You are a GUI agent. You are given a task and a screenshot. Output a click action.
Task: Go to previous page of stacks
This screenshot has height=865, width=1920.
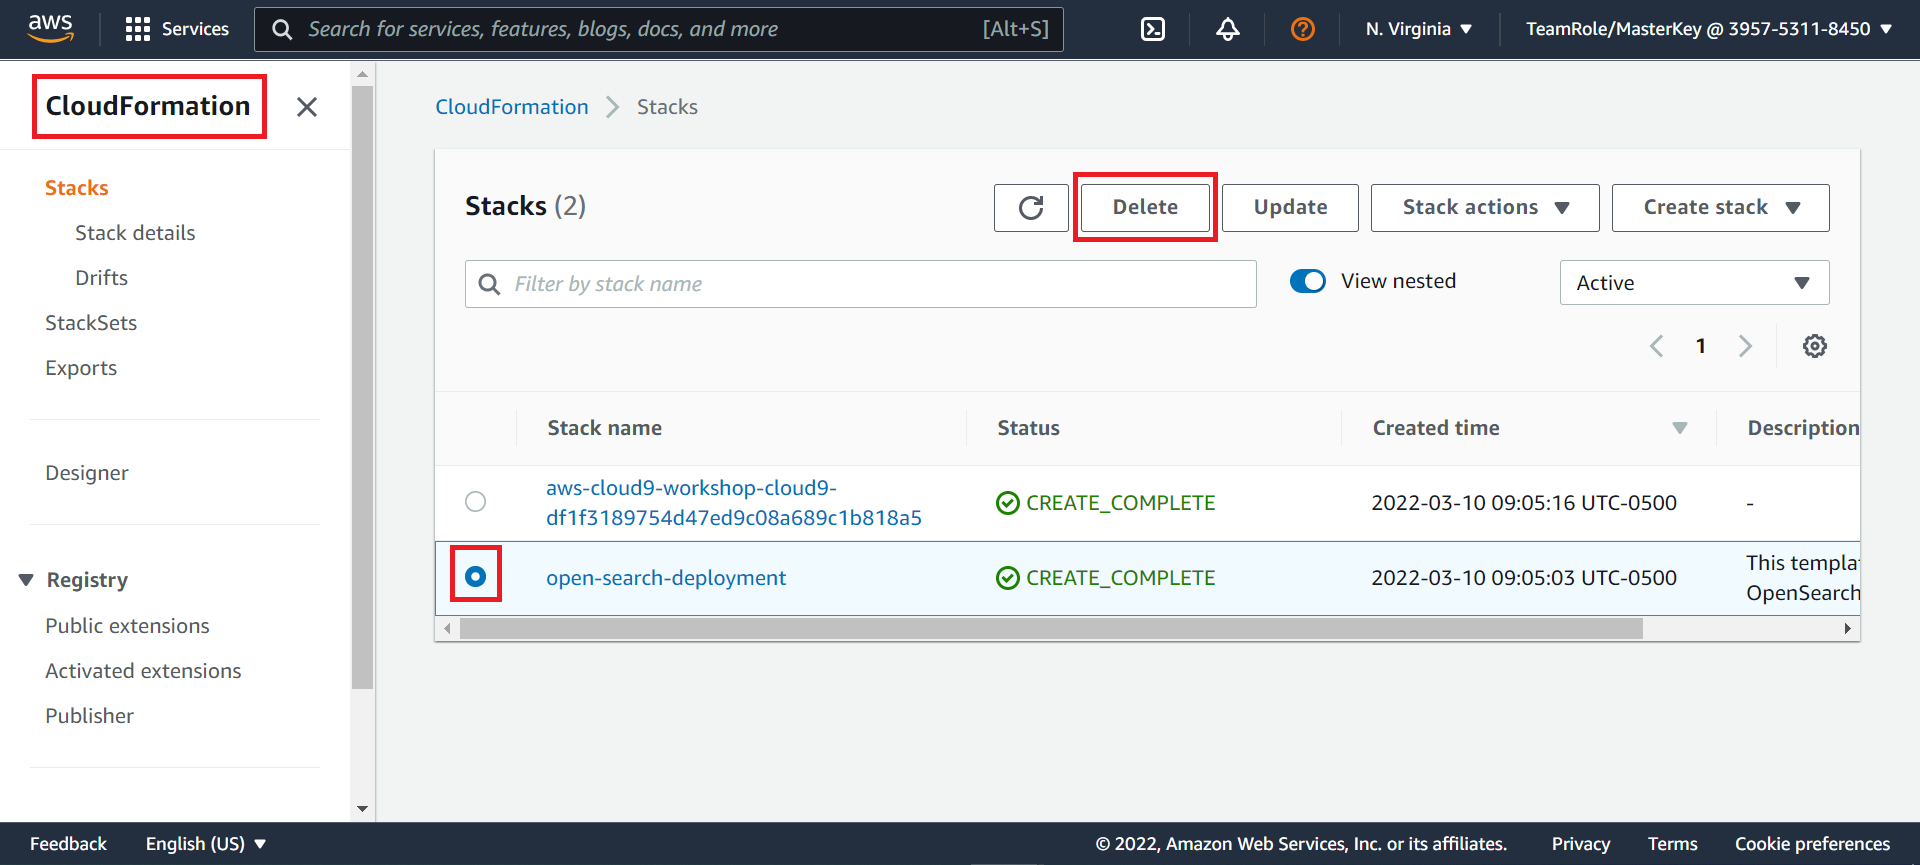pyautogui.click(x=1657, y=346)
